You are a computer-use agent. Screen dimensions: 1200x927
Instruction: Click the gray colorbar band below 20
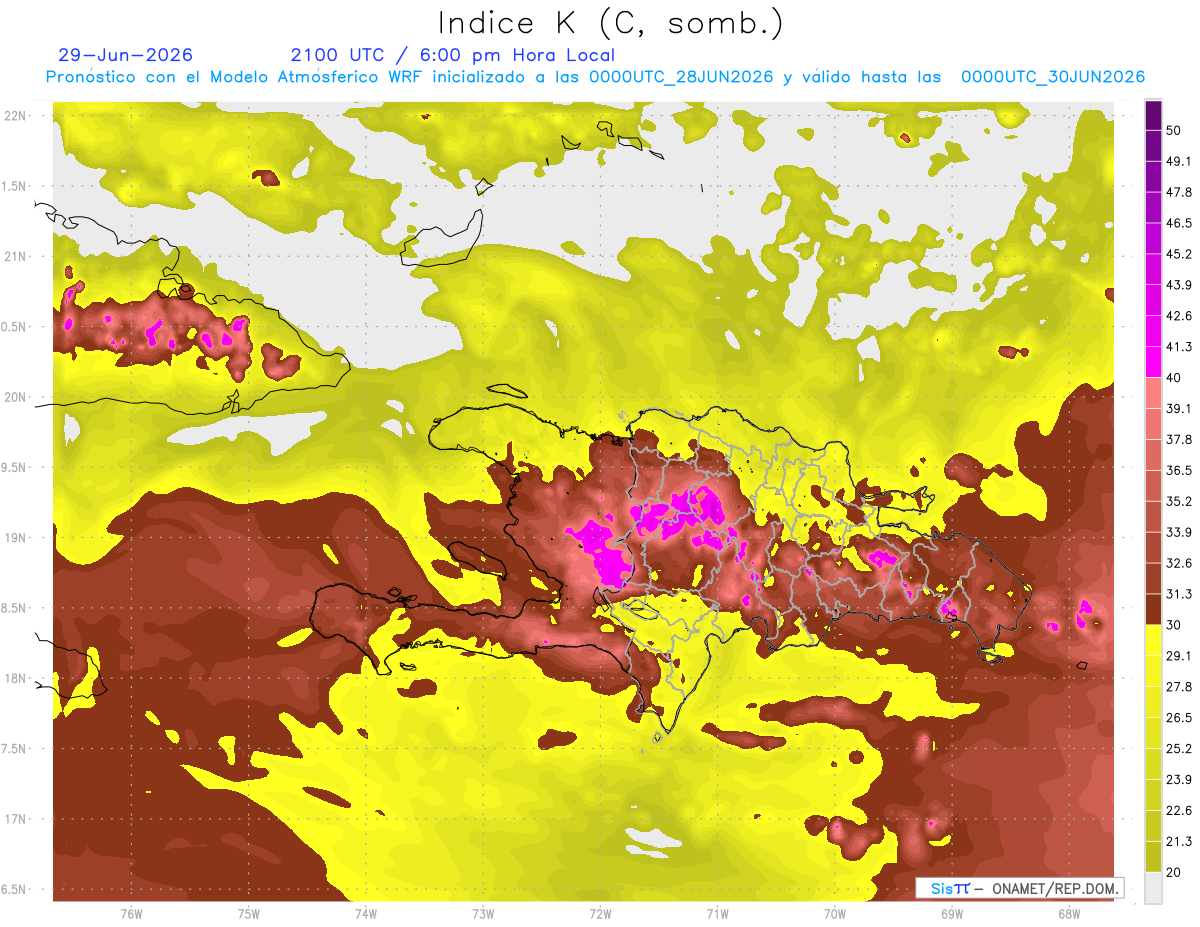coord(1153,887)
